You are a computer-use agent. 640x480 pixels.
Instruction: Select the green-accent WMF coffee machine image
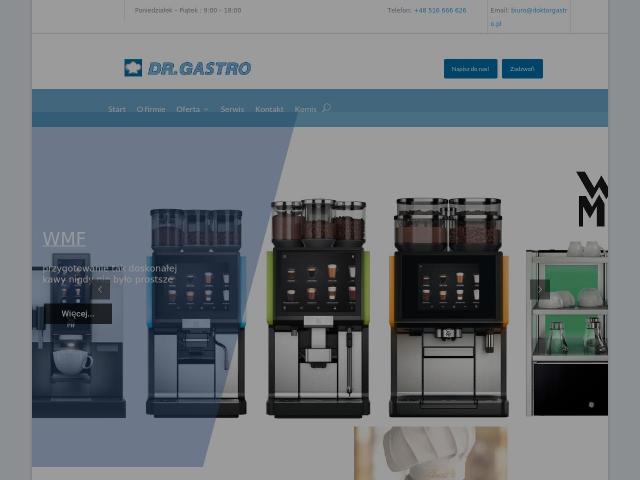click(x=318, y=308)
